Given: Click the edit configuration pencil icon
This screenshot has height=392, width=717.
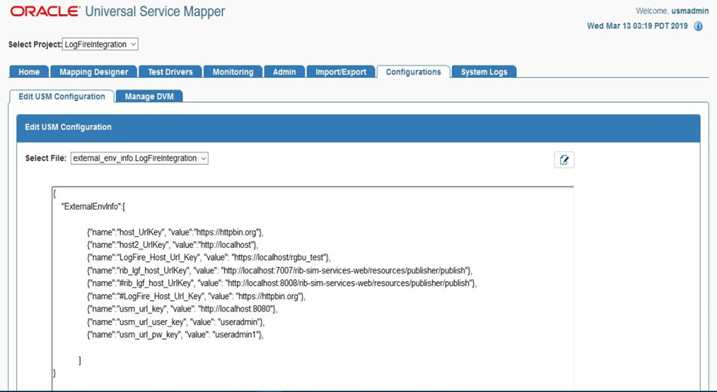Looking at the screenshot, I should click(x=564, y=160).
